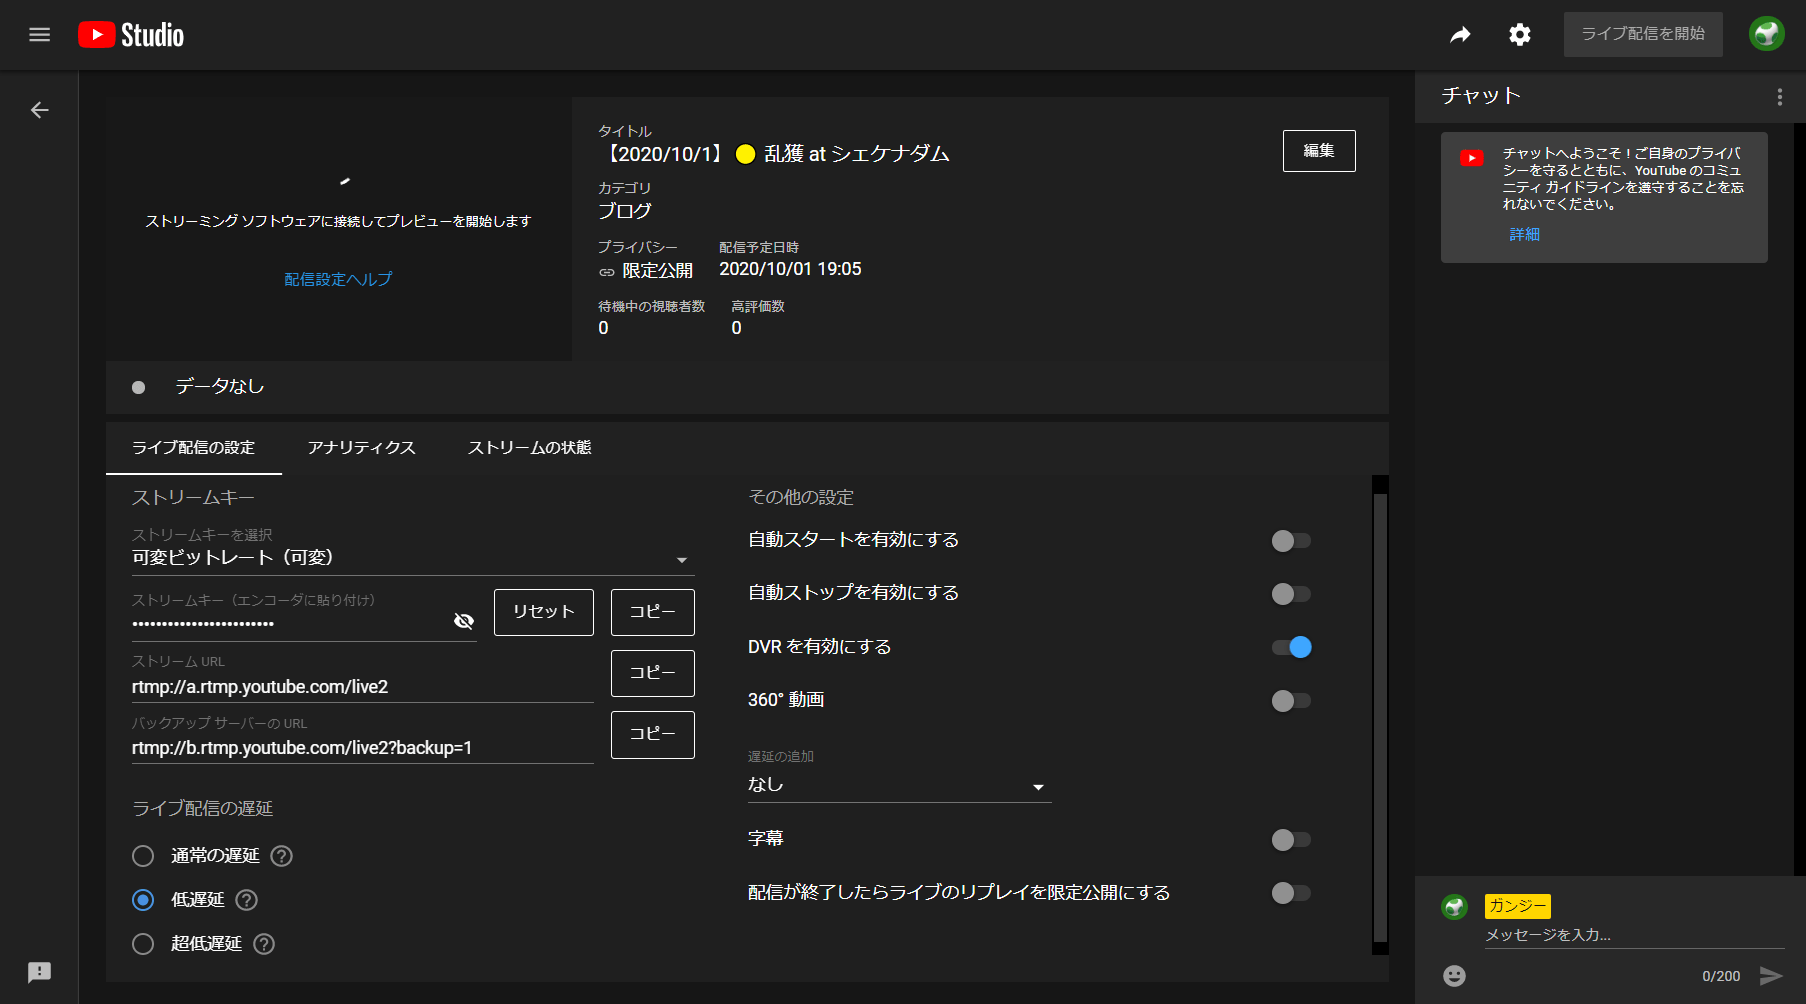
Task: Click the share arrow icon
Action: point(1461,35)
